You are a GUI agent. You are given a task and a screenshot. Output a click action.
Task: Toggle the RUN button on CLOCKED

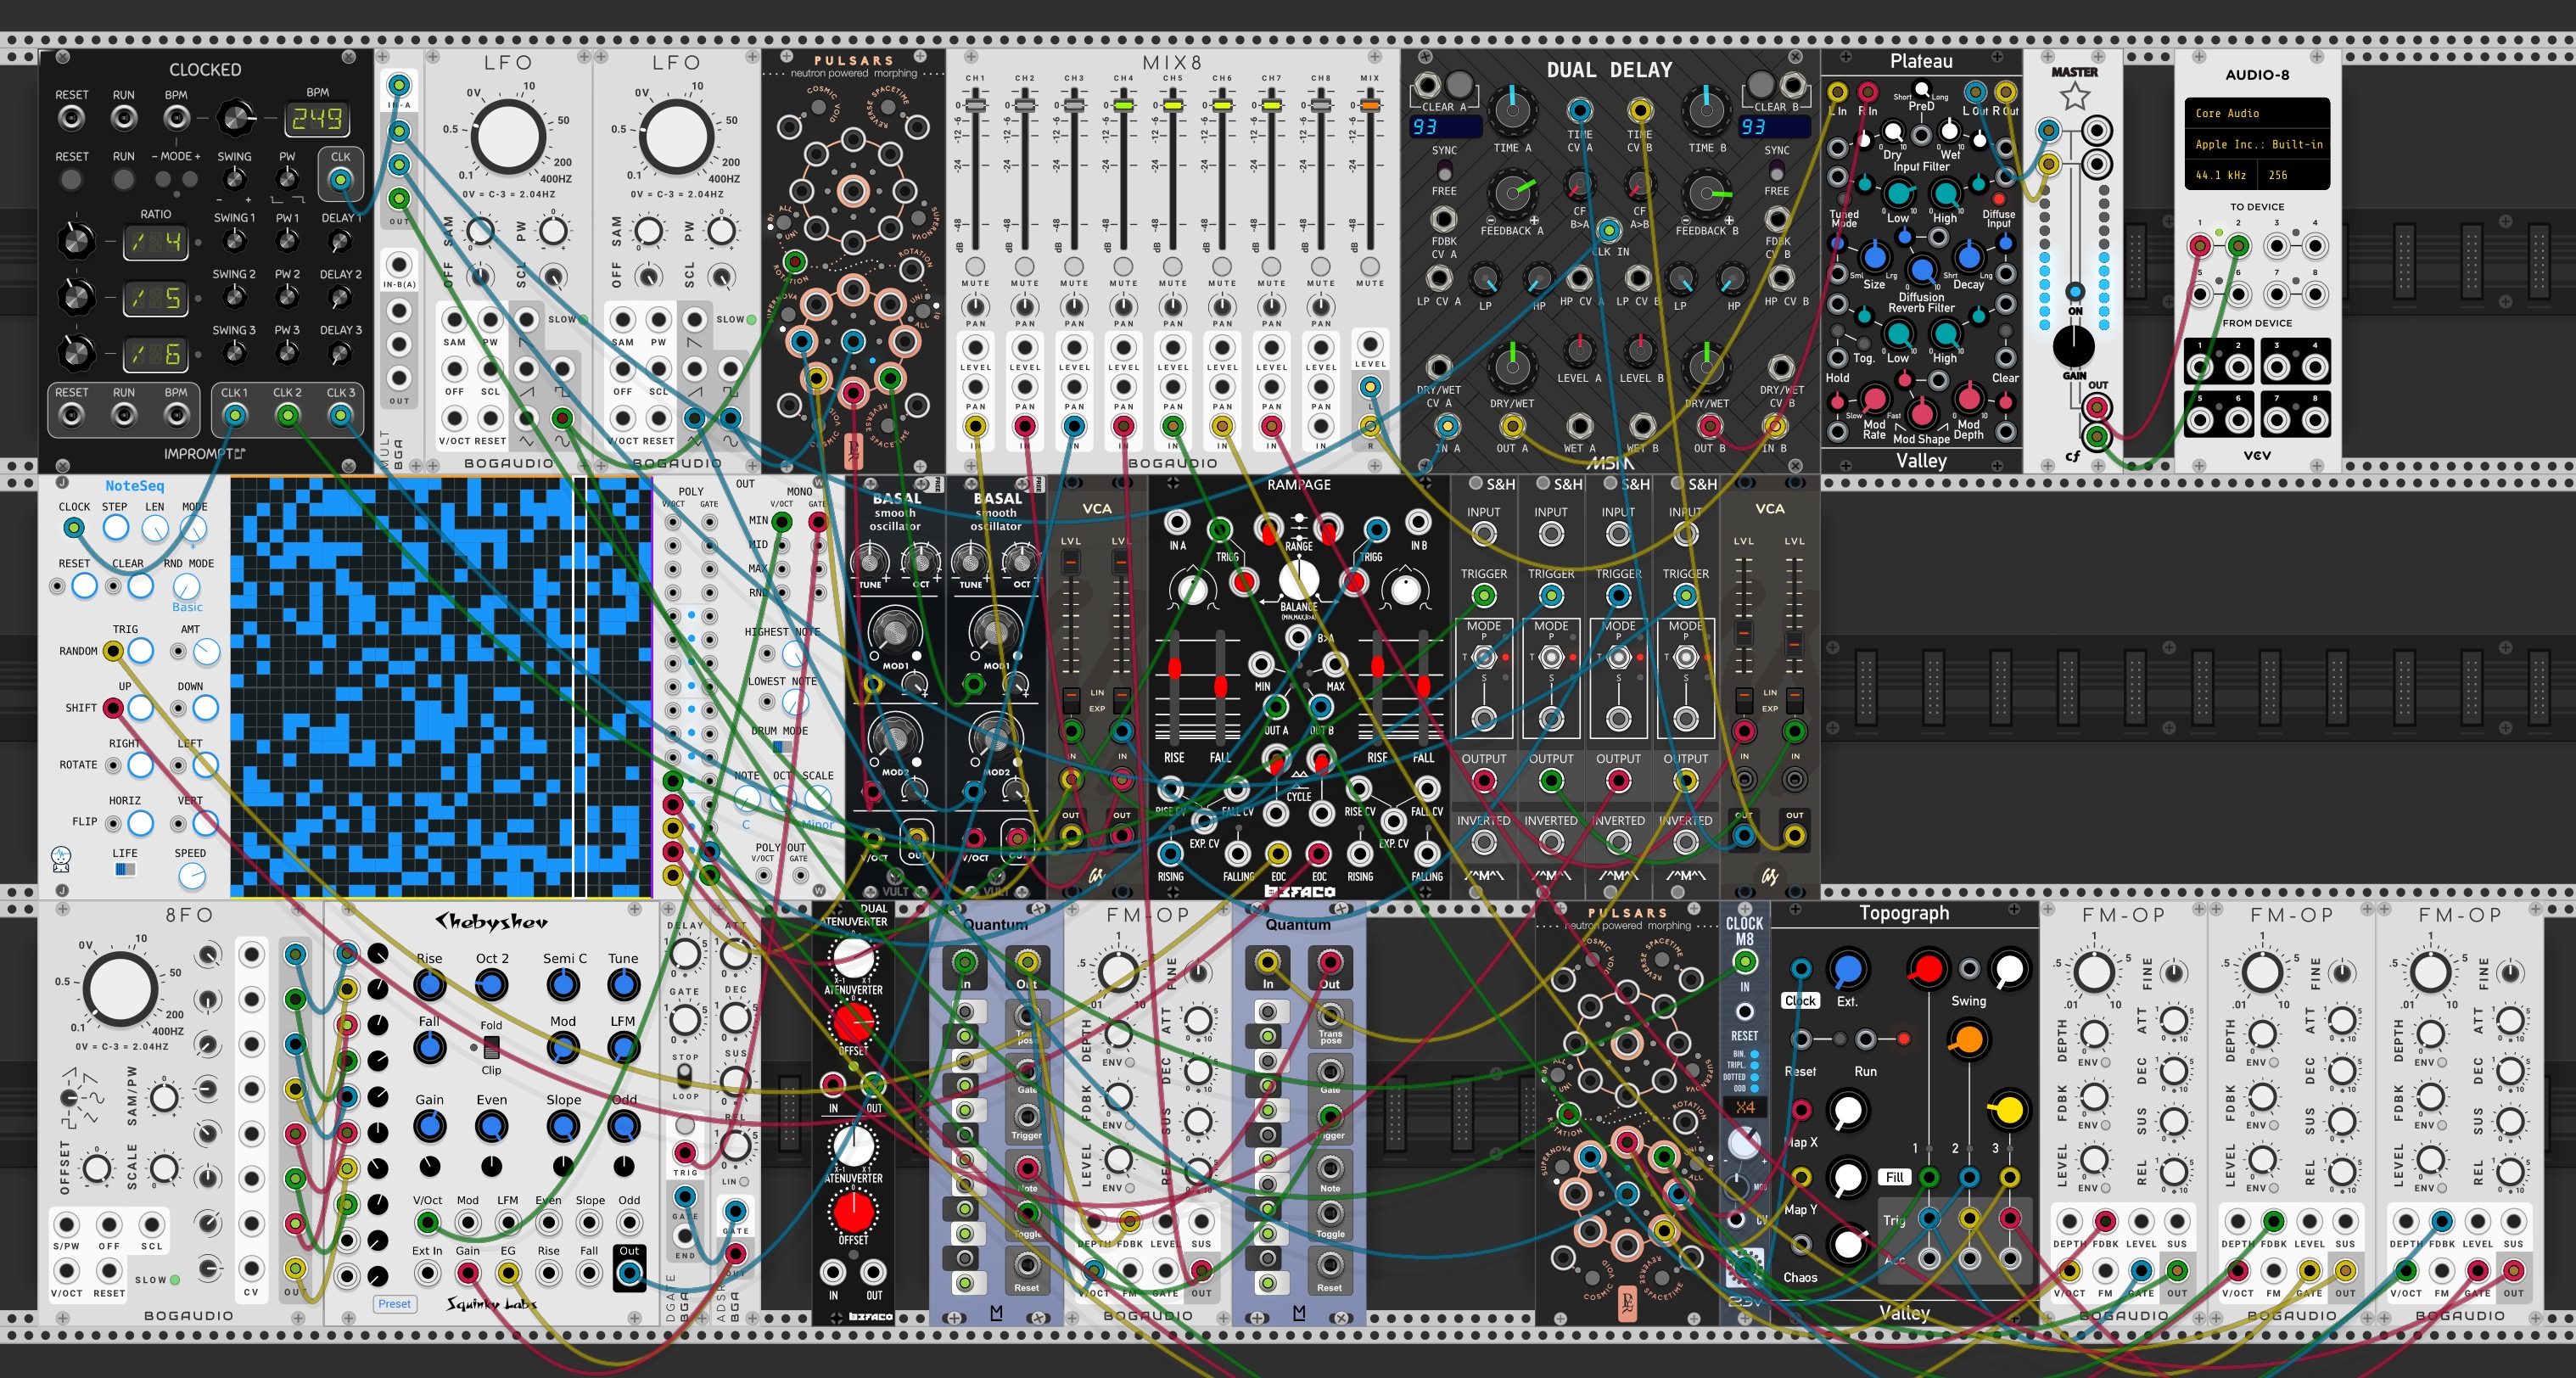point(123,180)
